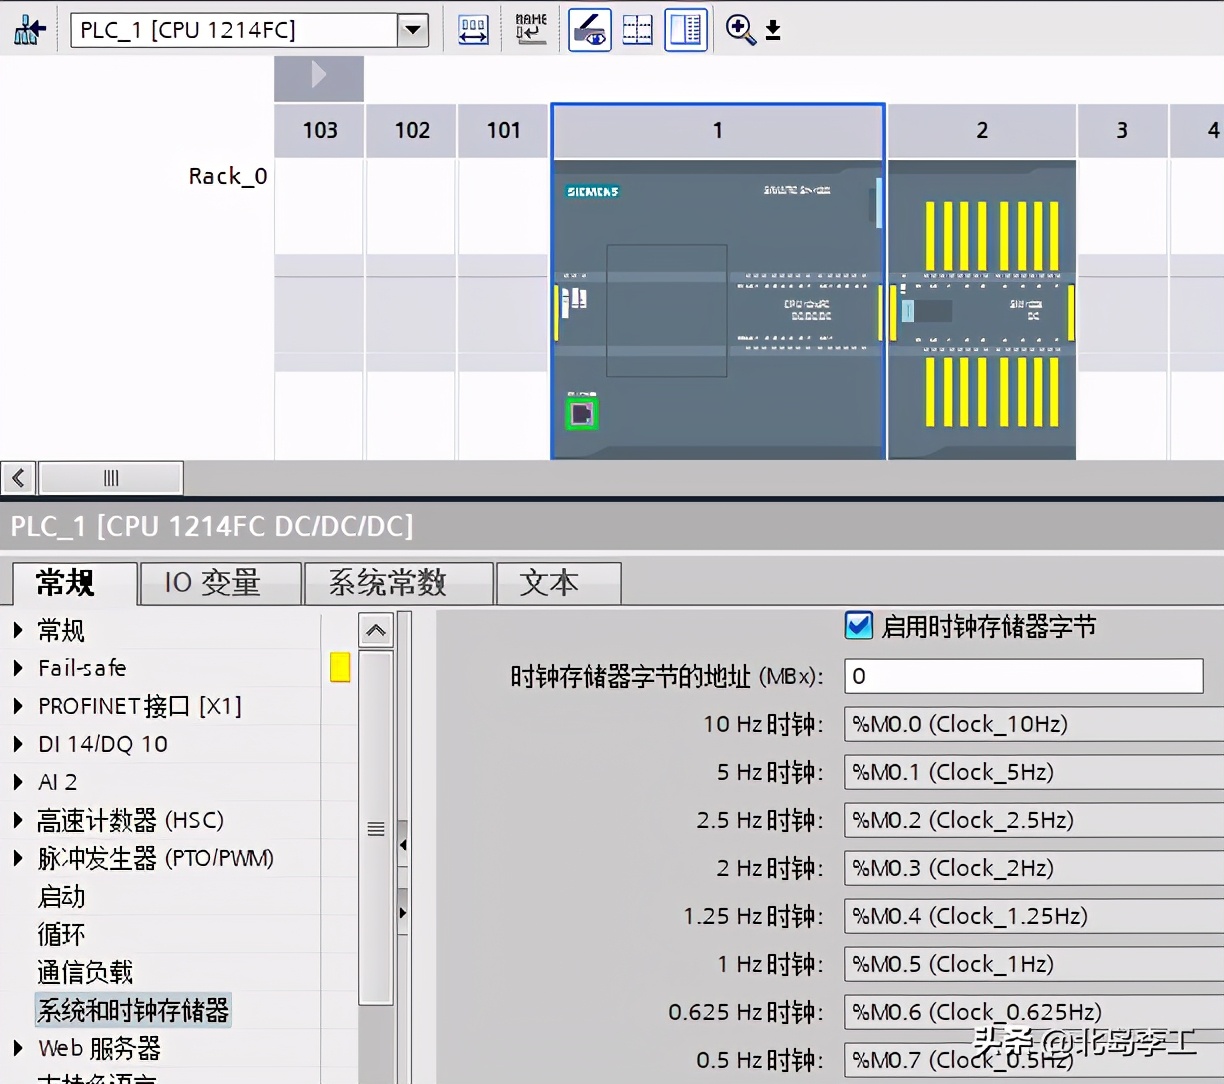
Task: Open the PLC_1 device selection dropdown
Action: tap(412, 30)
